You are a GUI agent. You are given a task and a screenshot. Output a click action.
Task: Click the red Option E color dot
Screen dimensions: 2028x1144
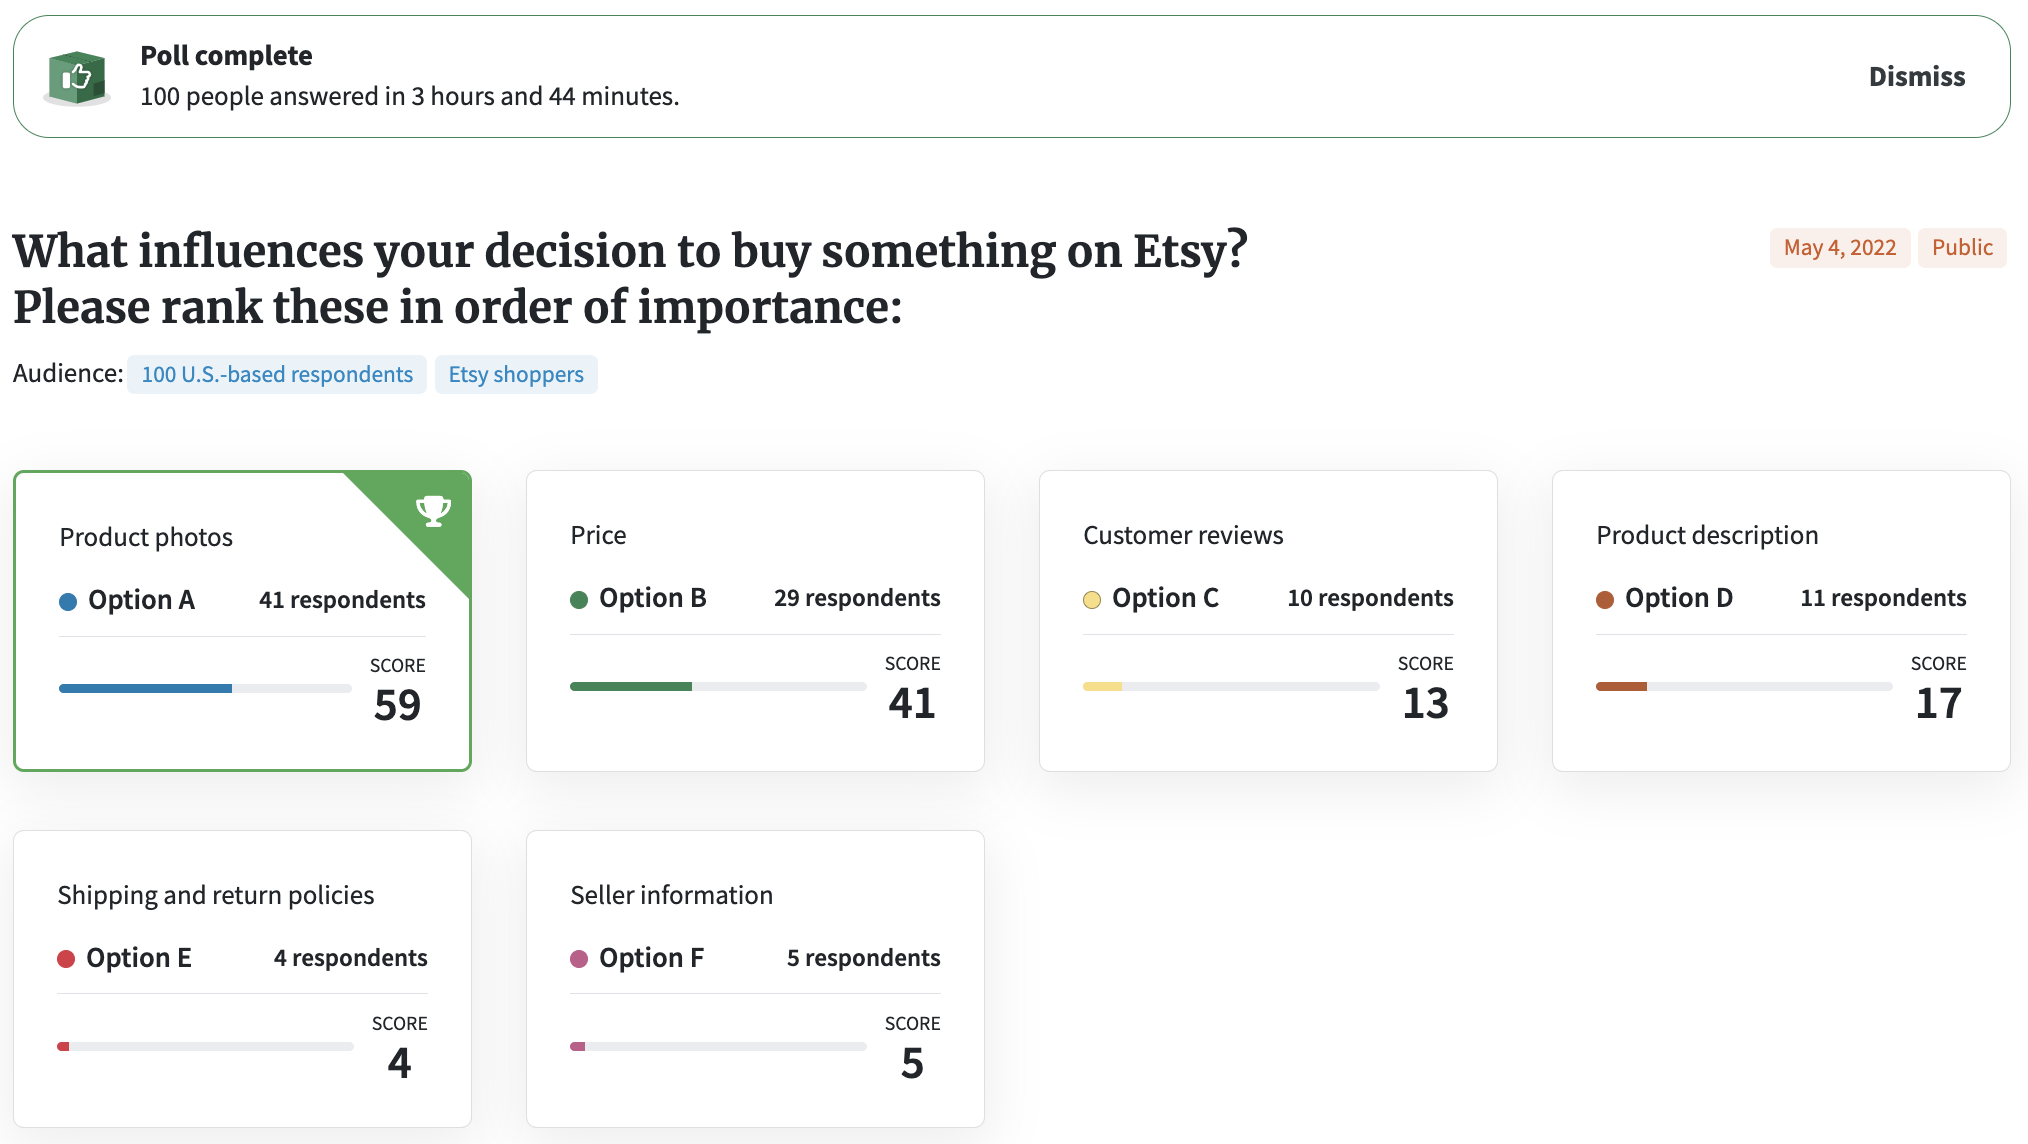(66, 959)
